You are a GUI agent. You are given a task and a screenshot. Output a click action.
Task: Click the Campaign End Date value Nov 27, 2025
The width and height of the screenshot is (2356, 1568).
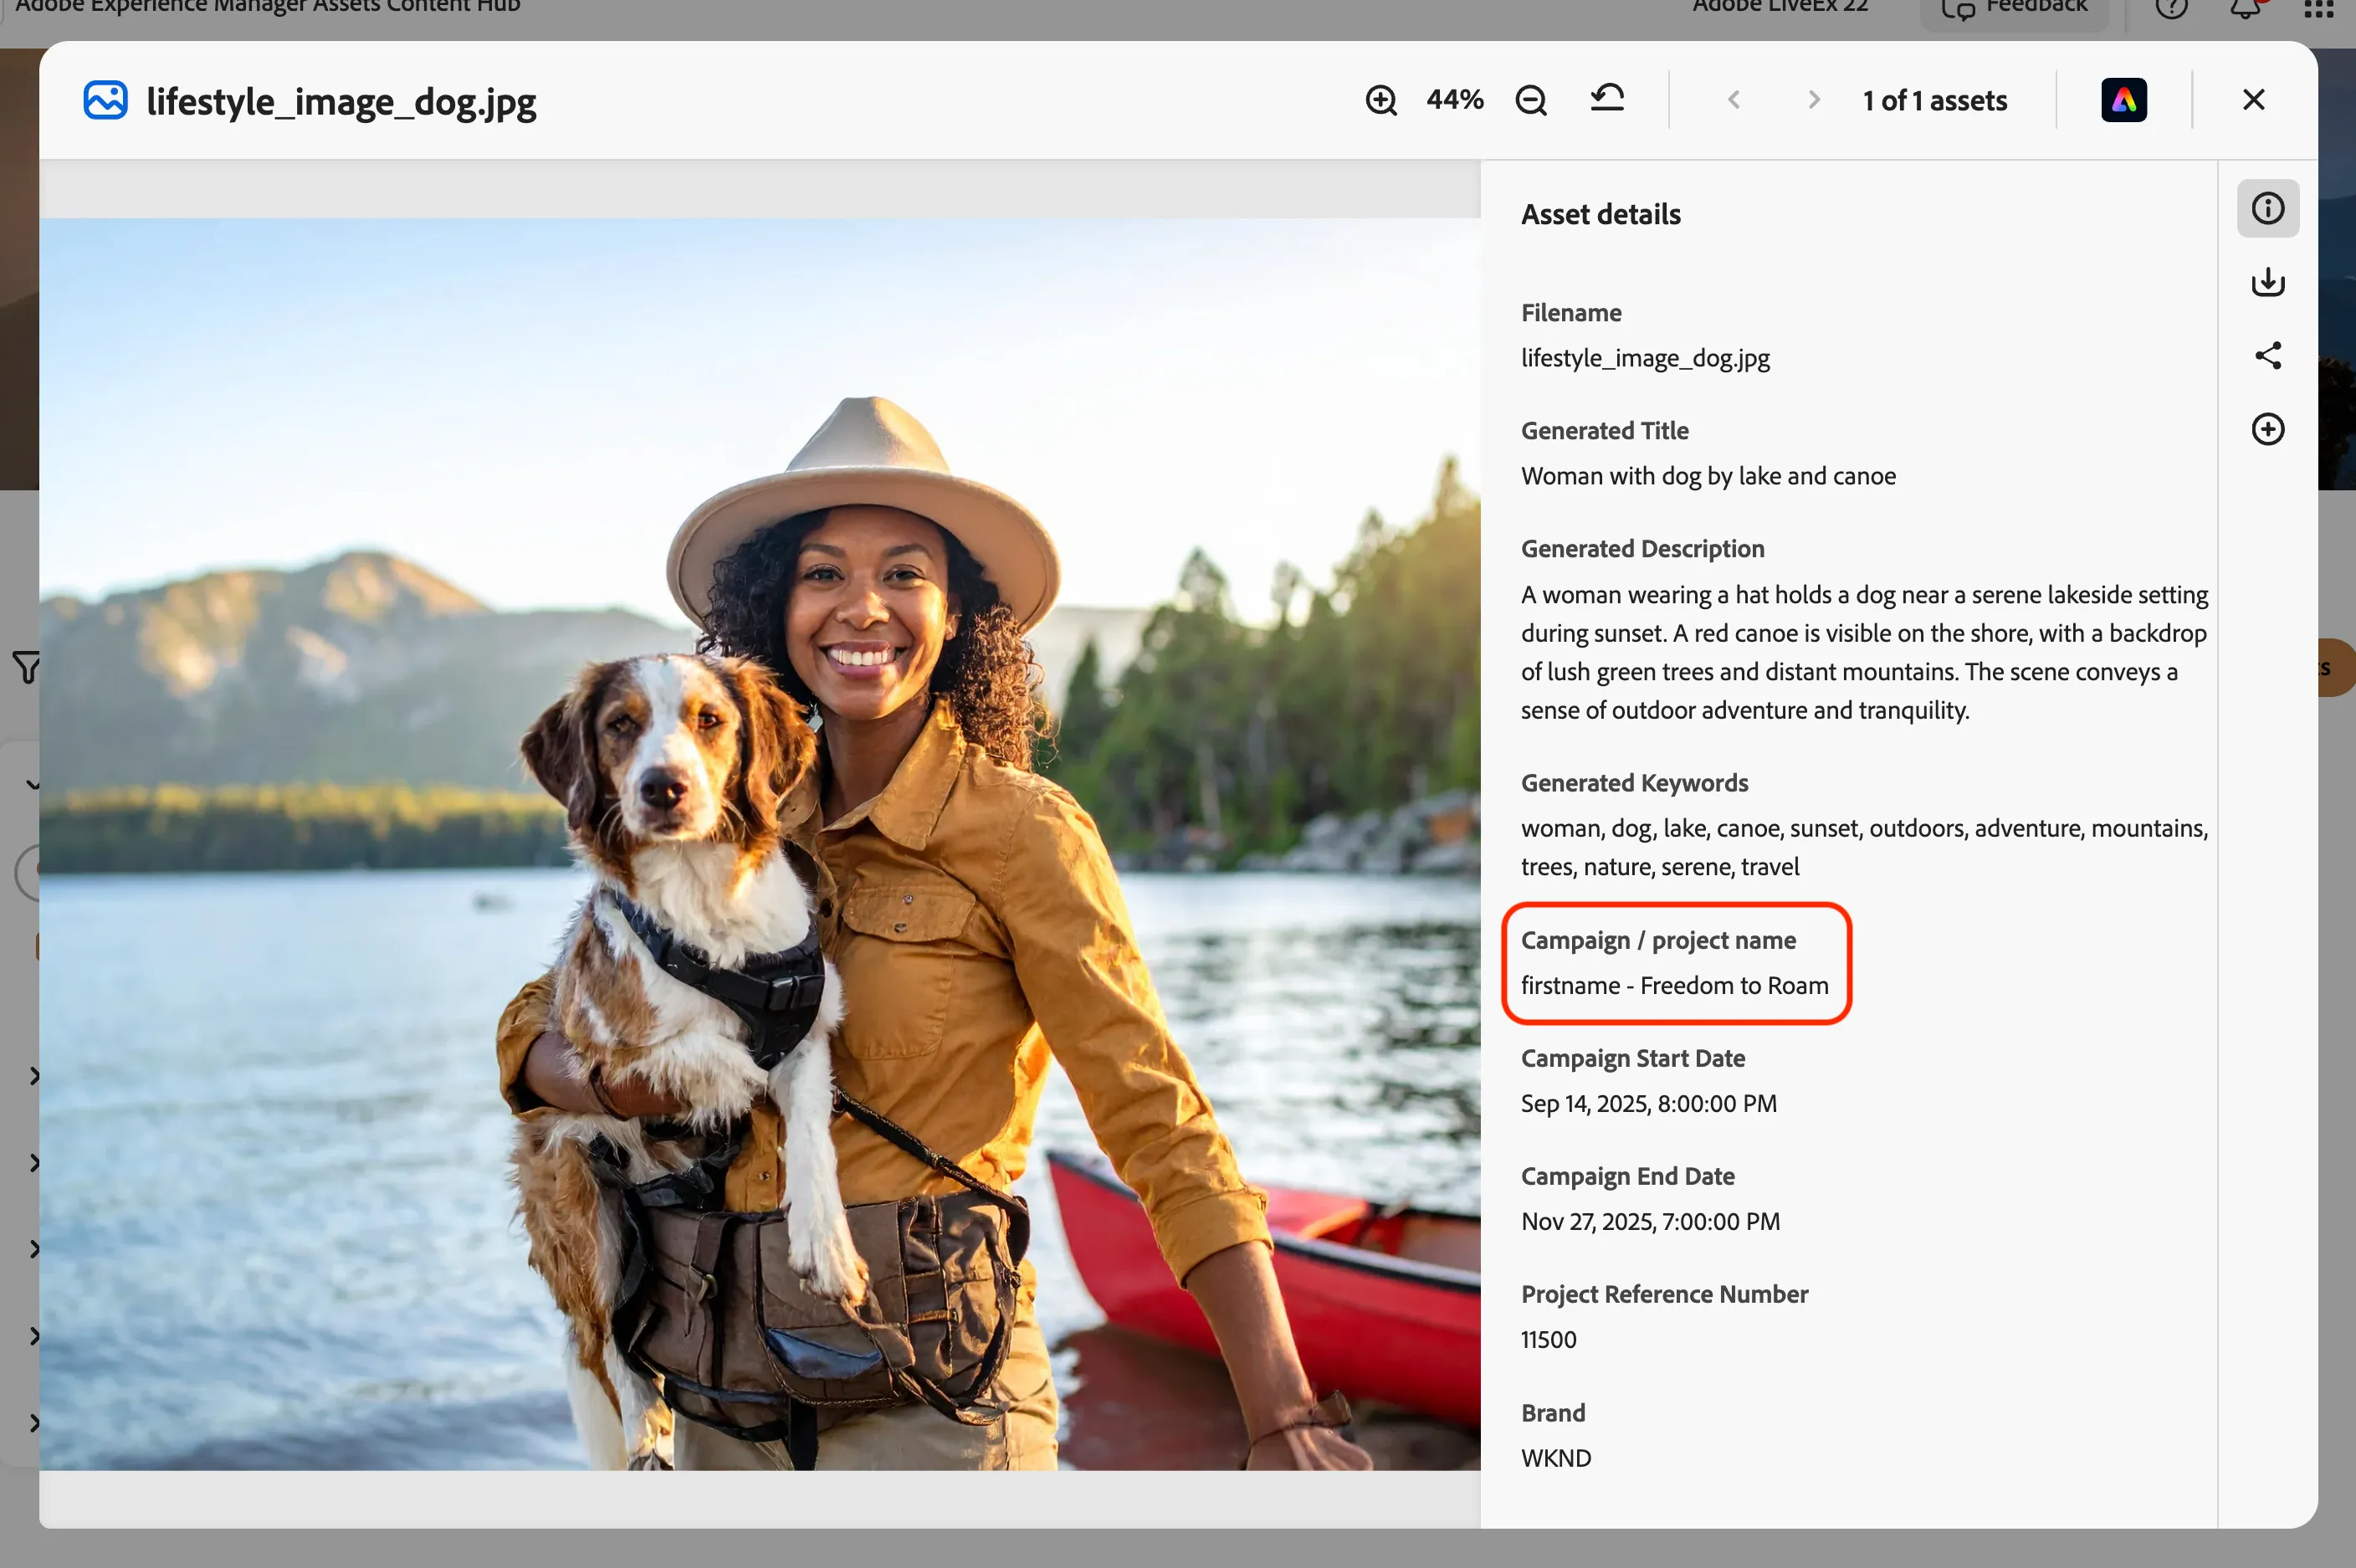pos(1650,1222)
